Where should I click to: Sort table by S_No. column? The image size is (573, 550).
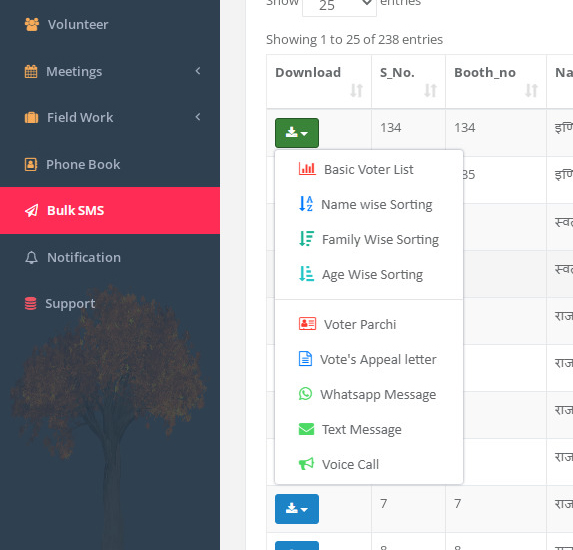[x=408, y=81]
